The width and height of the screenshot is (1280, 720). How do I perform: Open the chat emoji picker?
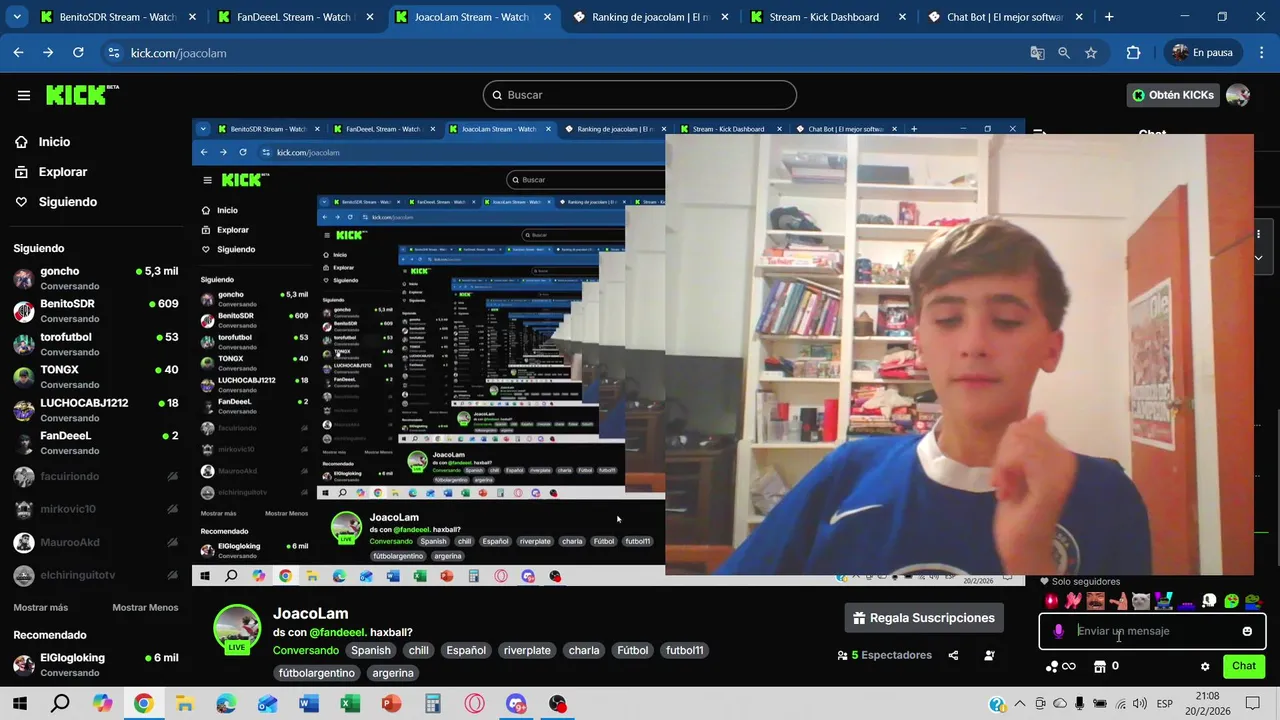[x=1247, y=631]
